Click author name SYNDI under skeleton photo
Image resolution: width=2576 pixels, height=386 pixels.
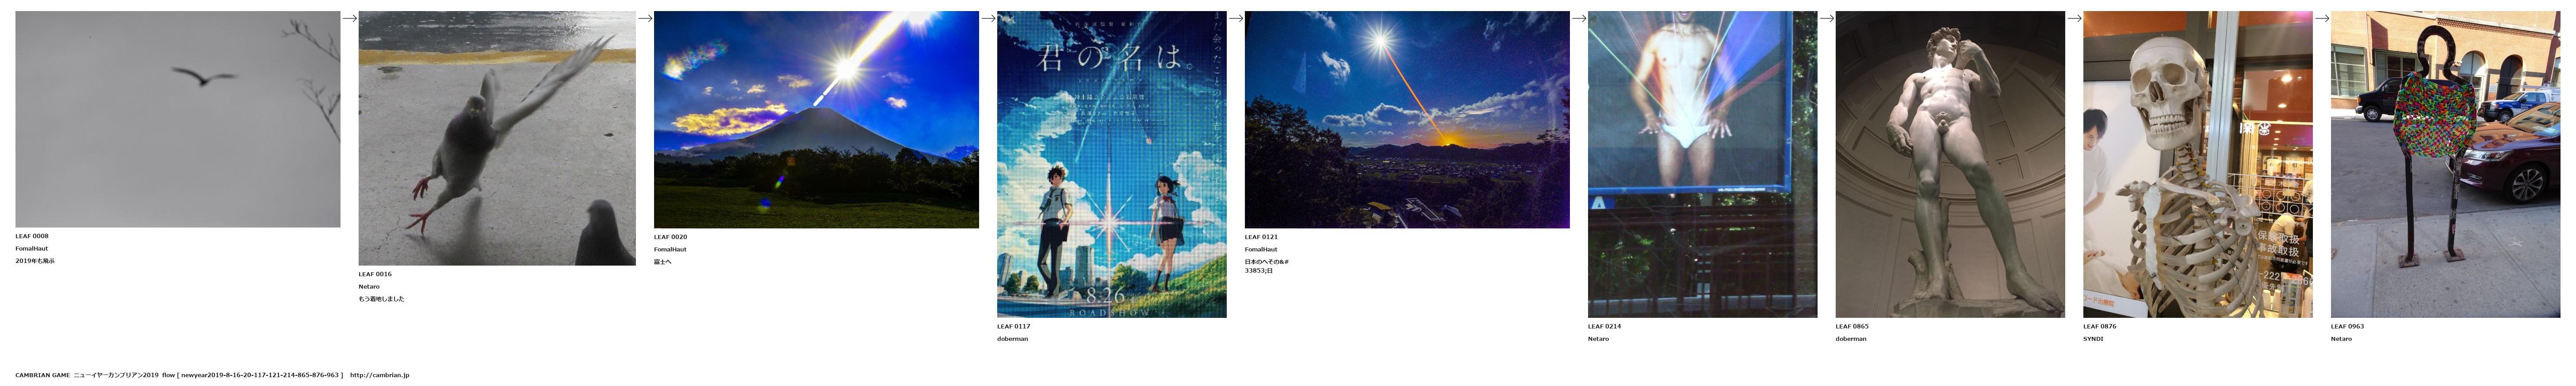click(x=2093, y=339)
